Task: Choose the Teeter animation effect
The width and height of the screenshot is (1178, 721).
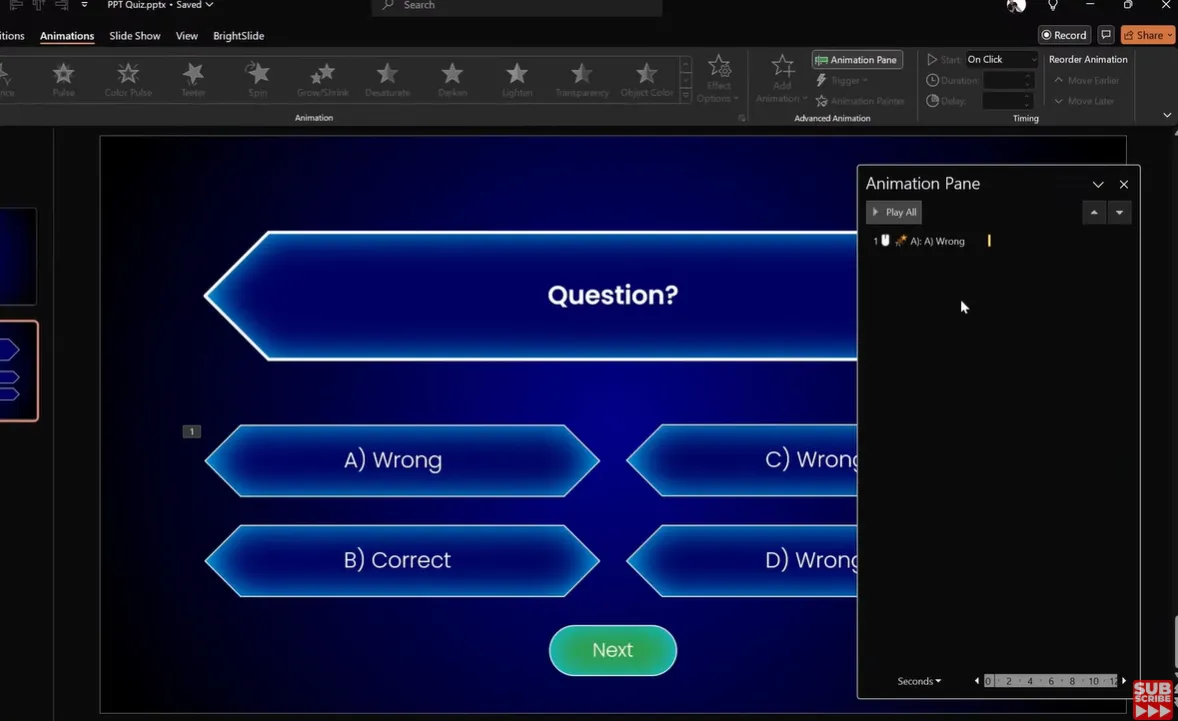Action: pyautogui.click(x=193, y=79)
